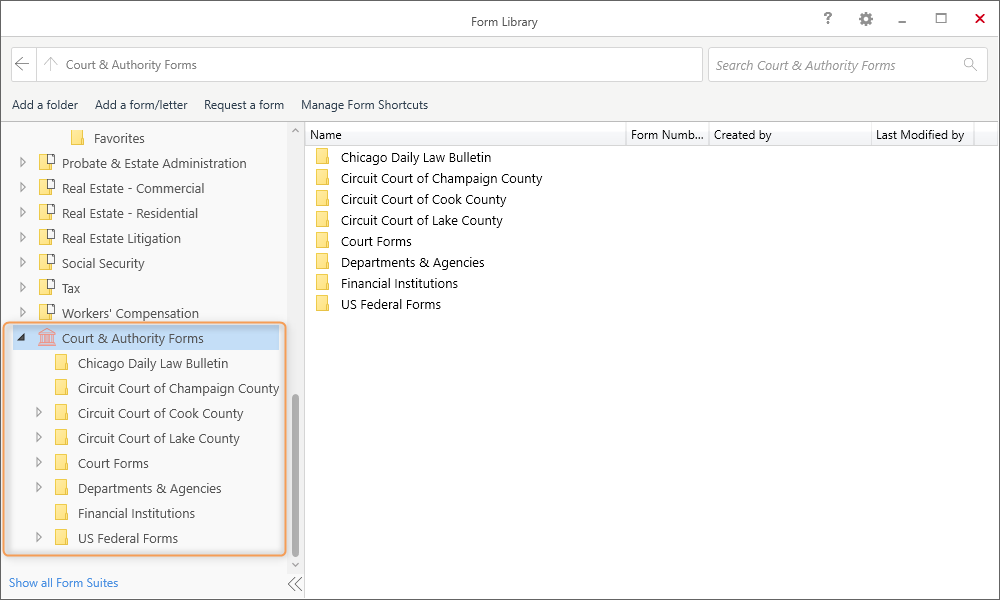Sort by Created by column header
The image size is (1000, 600).
pyautogui.click(x=790, y=135)
